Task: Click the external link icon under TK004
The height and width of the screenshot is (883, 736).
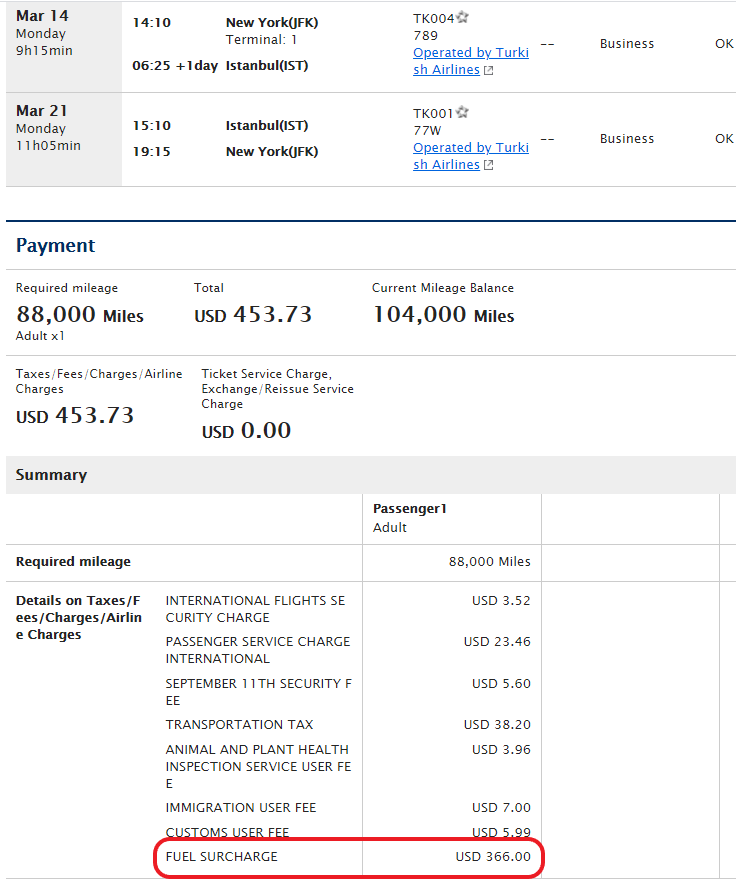Action: 489,70
